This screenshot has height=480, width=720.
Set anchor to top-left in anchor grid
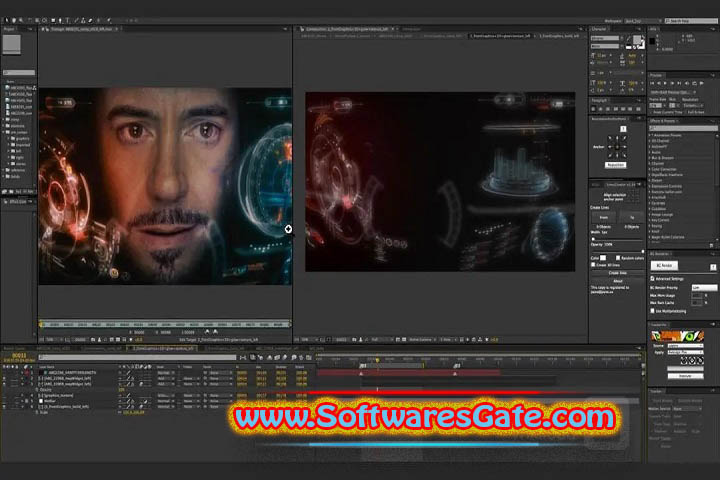[x=610, y=138]
